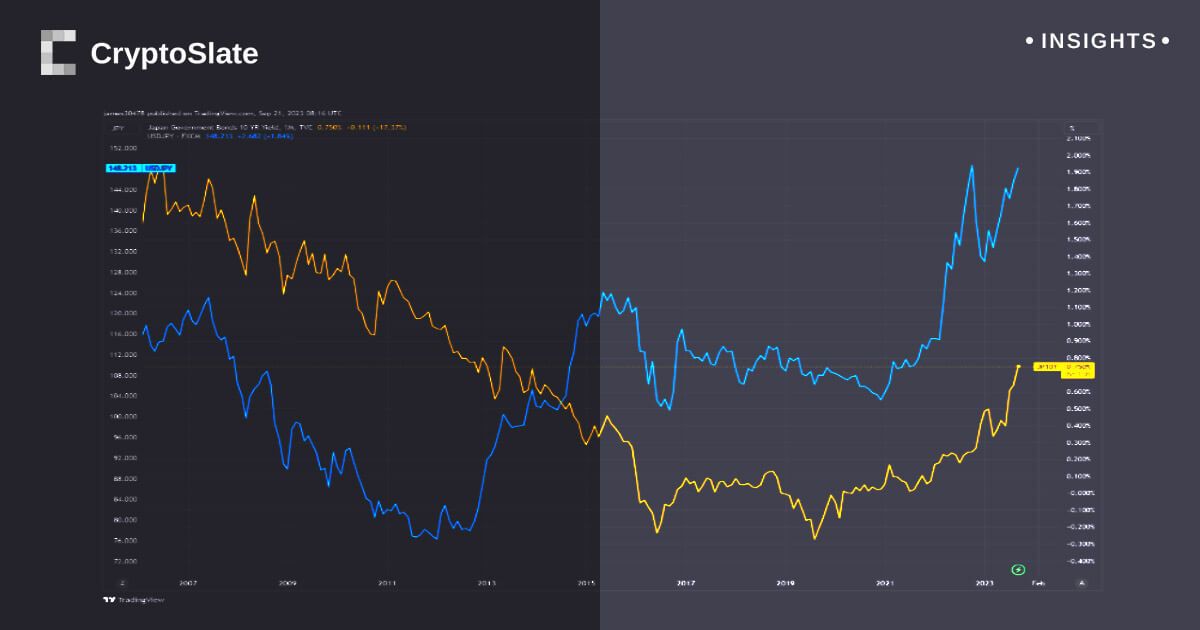Click the 2011 label on time axis
This screenshot has width=1200, height=630.
tap(387, 582)
